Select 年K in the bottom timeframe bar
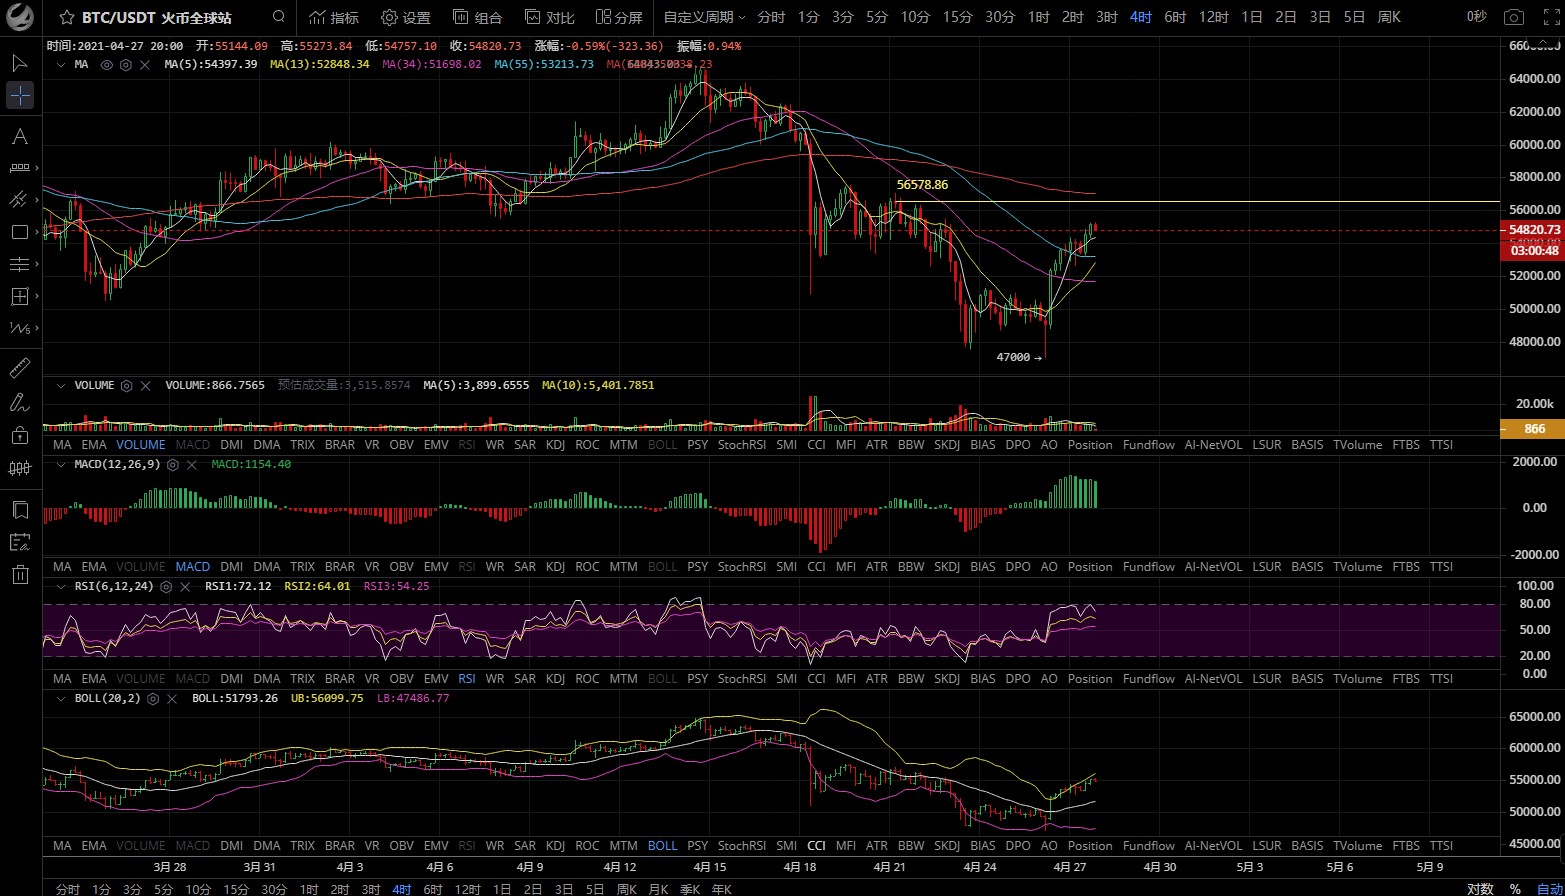The height and width of the screenshot is (896, 1565). (720, 888)
